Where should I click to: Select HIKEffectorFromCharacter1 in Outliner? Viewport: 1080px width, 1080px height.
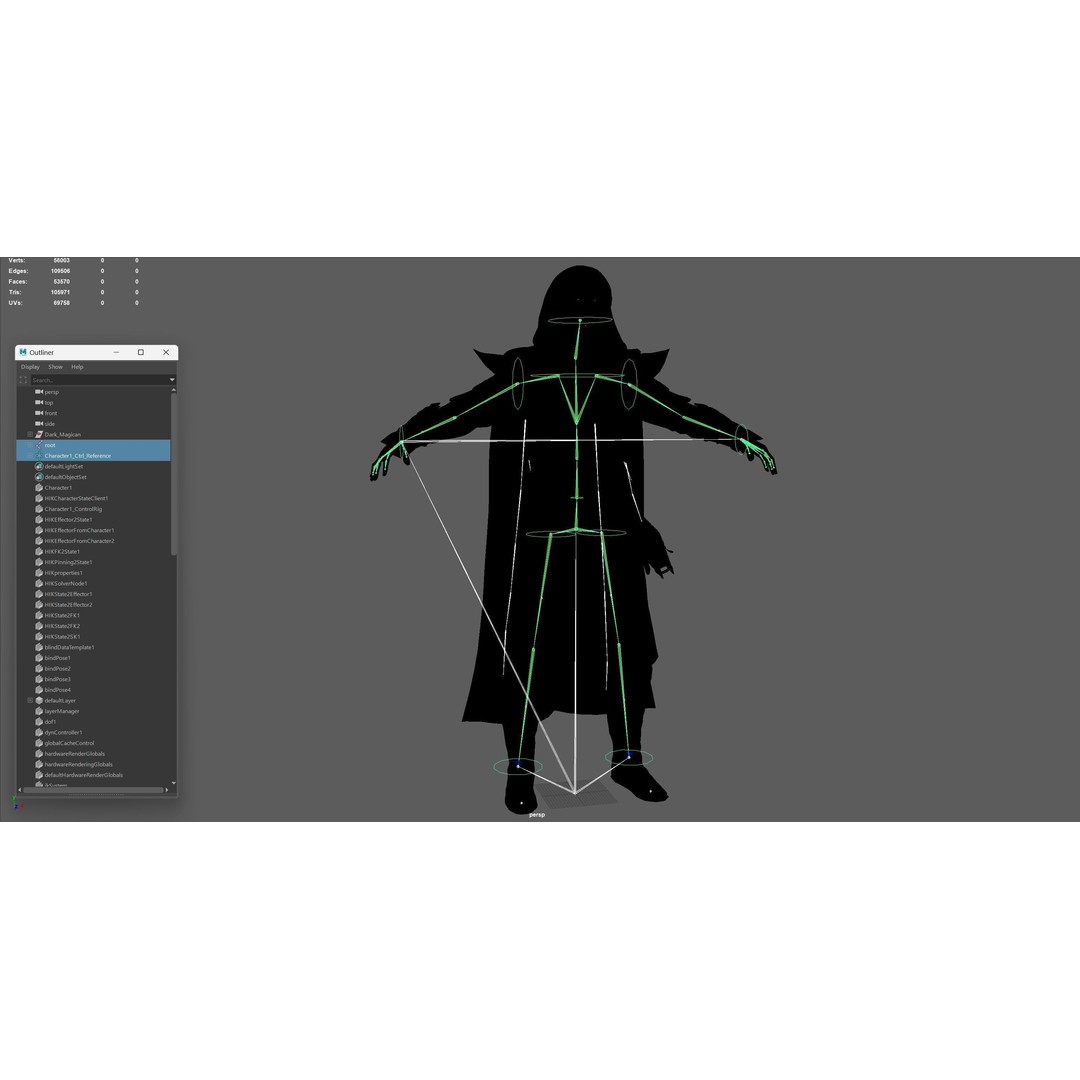point(79,530)
